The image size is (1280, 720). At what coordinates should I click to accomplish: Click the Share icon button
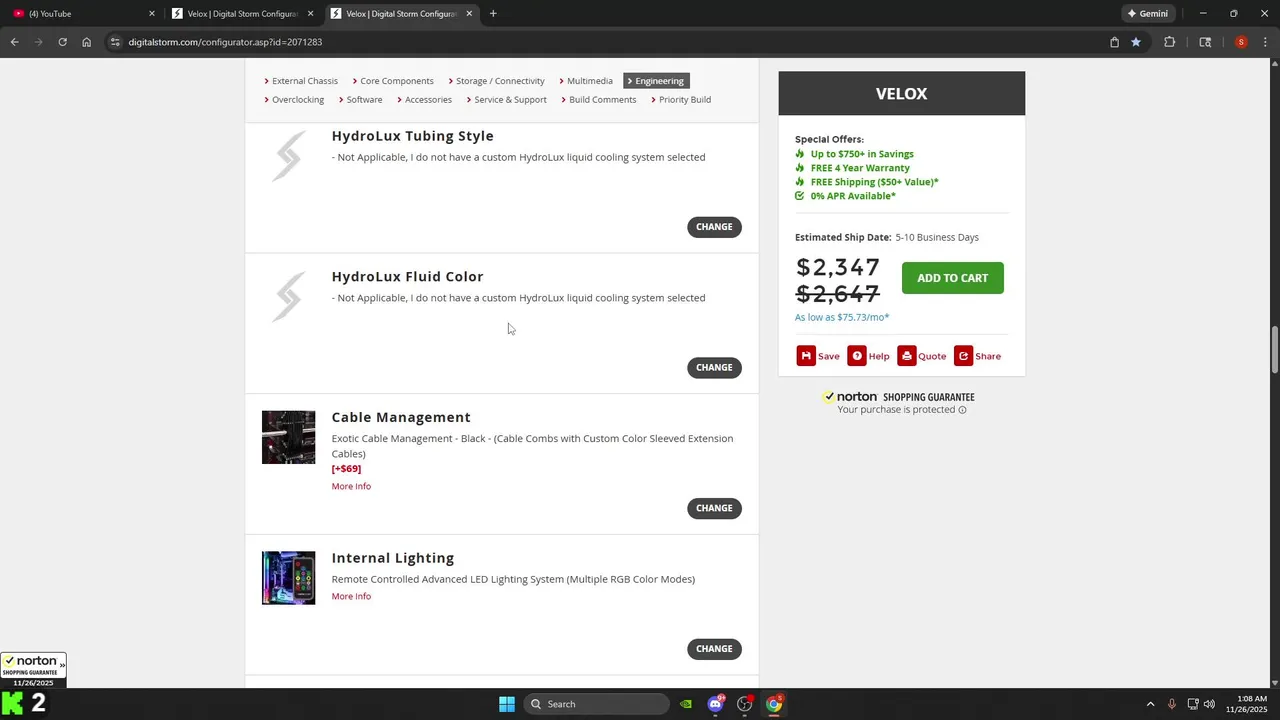tap(963, 356)
